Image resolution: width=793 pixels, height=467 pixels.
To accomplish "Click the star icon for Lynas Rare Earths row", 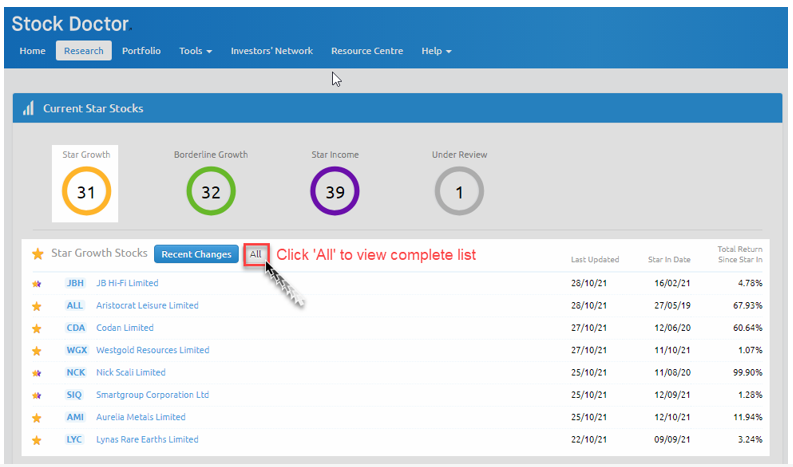I will 36,440.
